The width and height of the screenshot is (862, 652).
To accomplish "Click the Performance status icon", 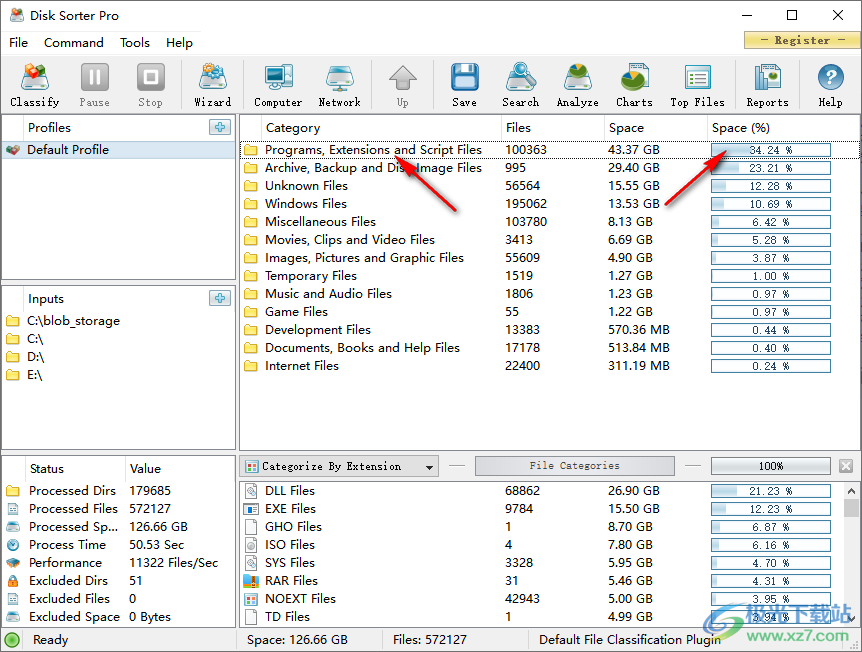I will tap(13, 563).
